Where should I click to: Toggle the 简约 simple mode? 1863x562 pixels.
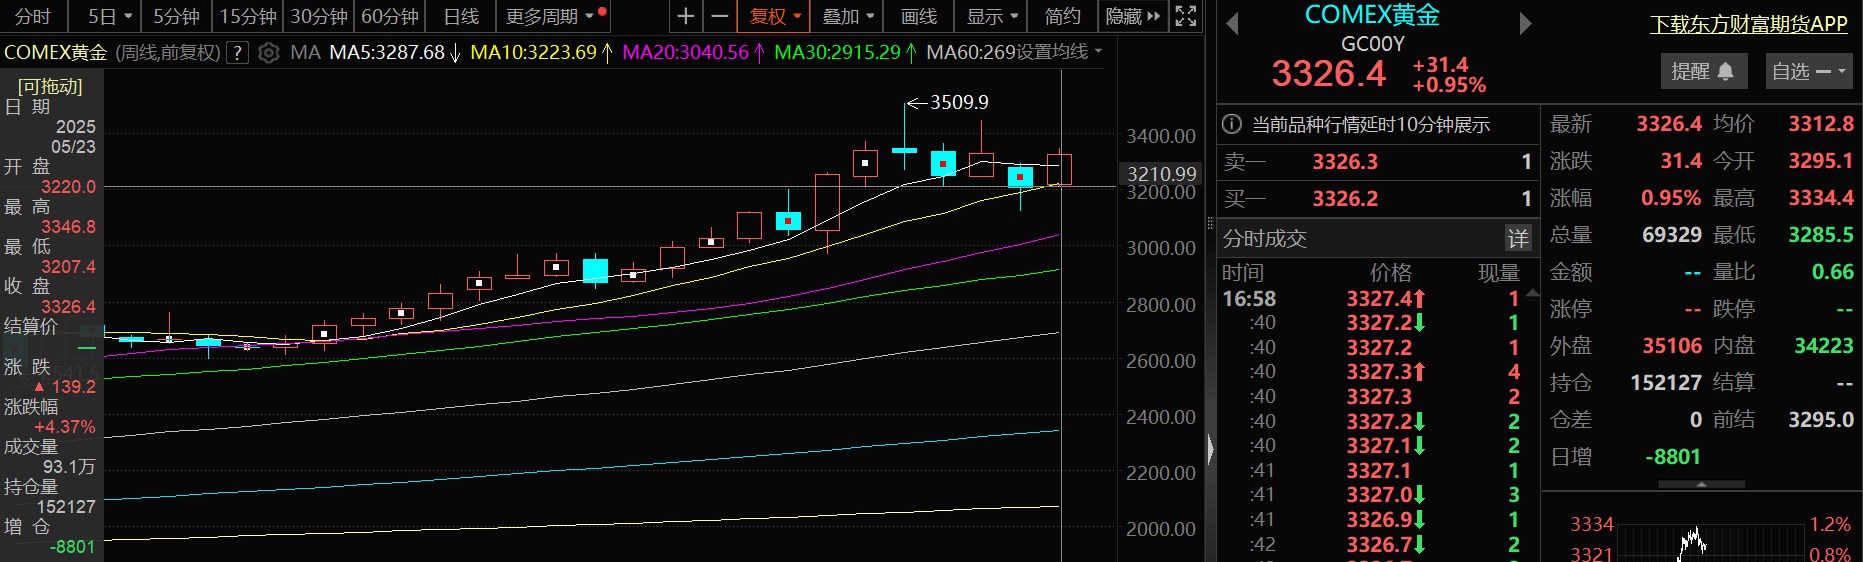[1062, 16]
